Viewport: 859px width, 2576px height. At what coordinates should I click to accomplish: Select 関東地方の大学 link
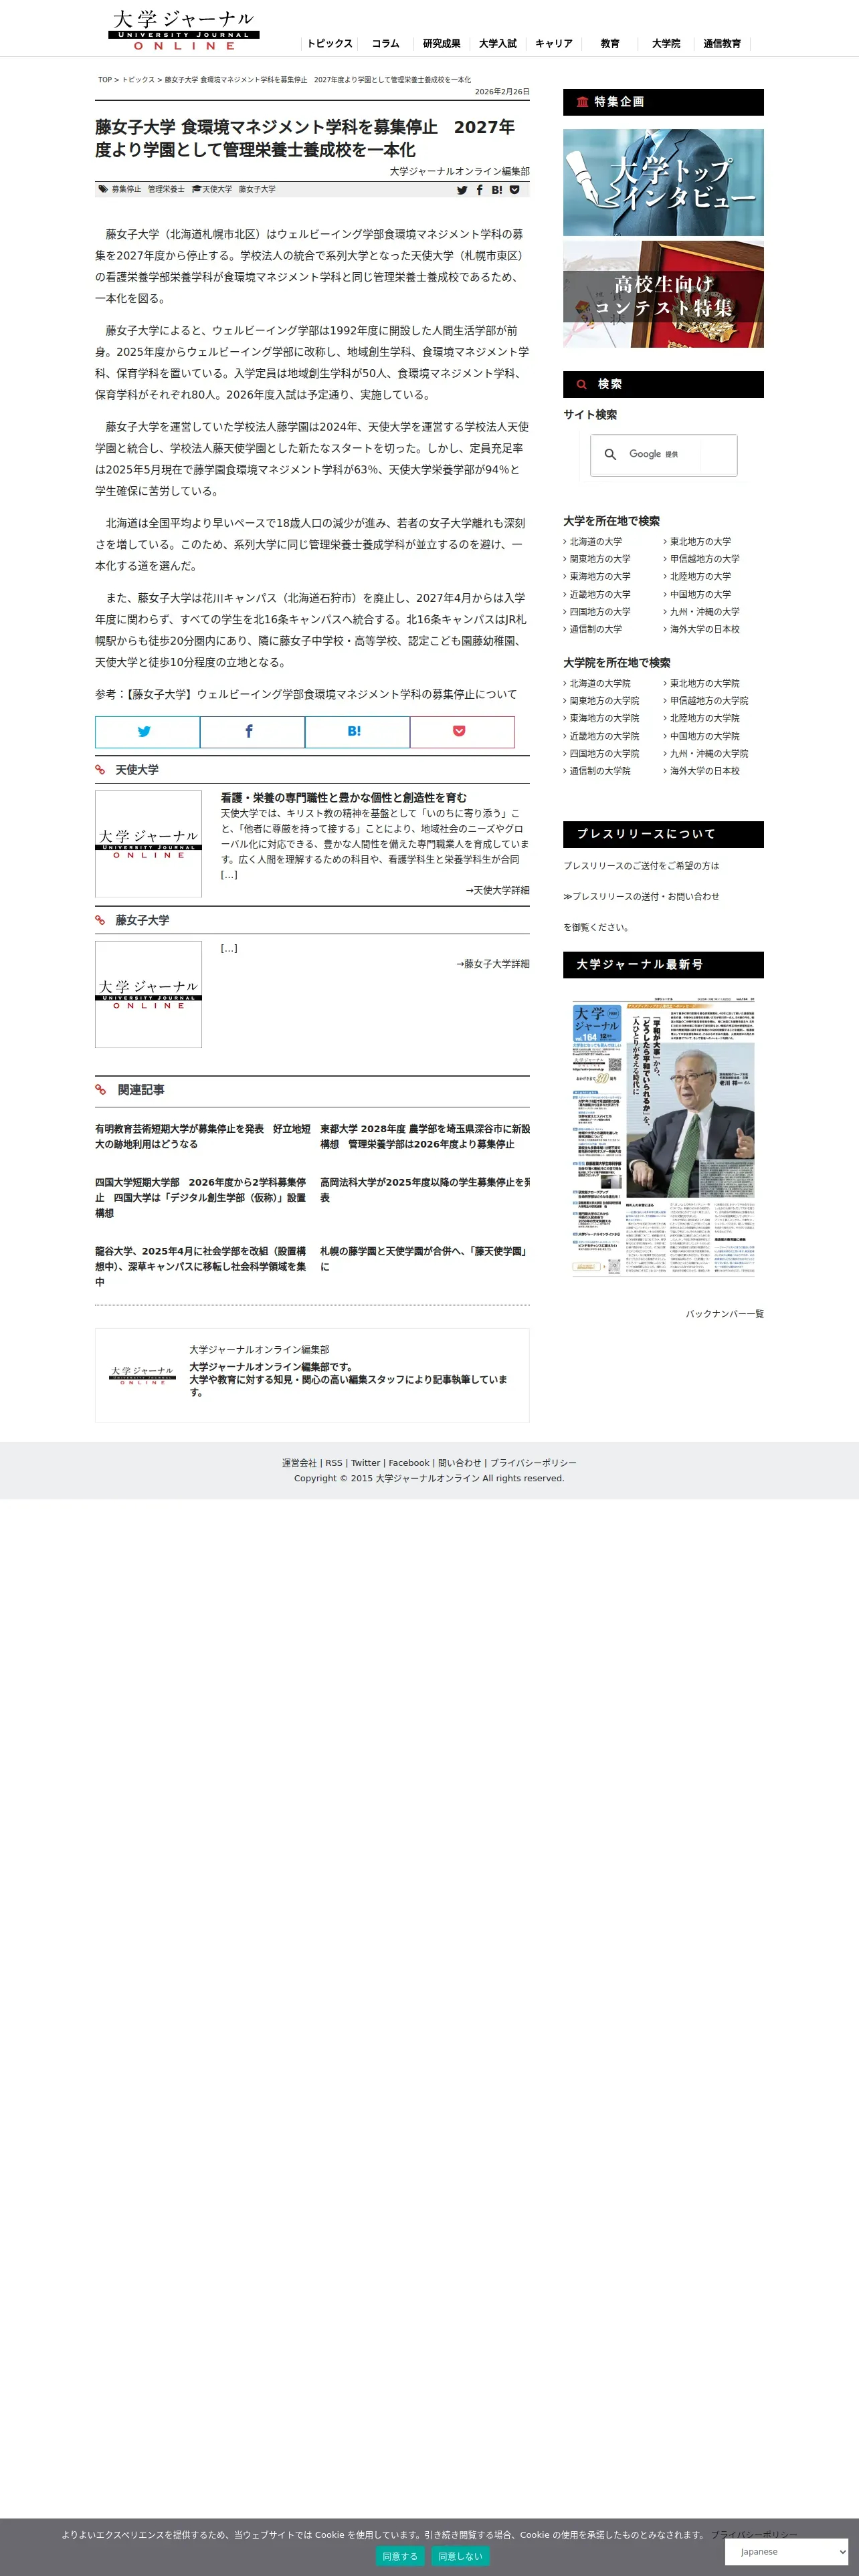tap(600, 559)
